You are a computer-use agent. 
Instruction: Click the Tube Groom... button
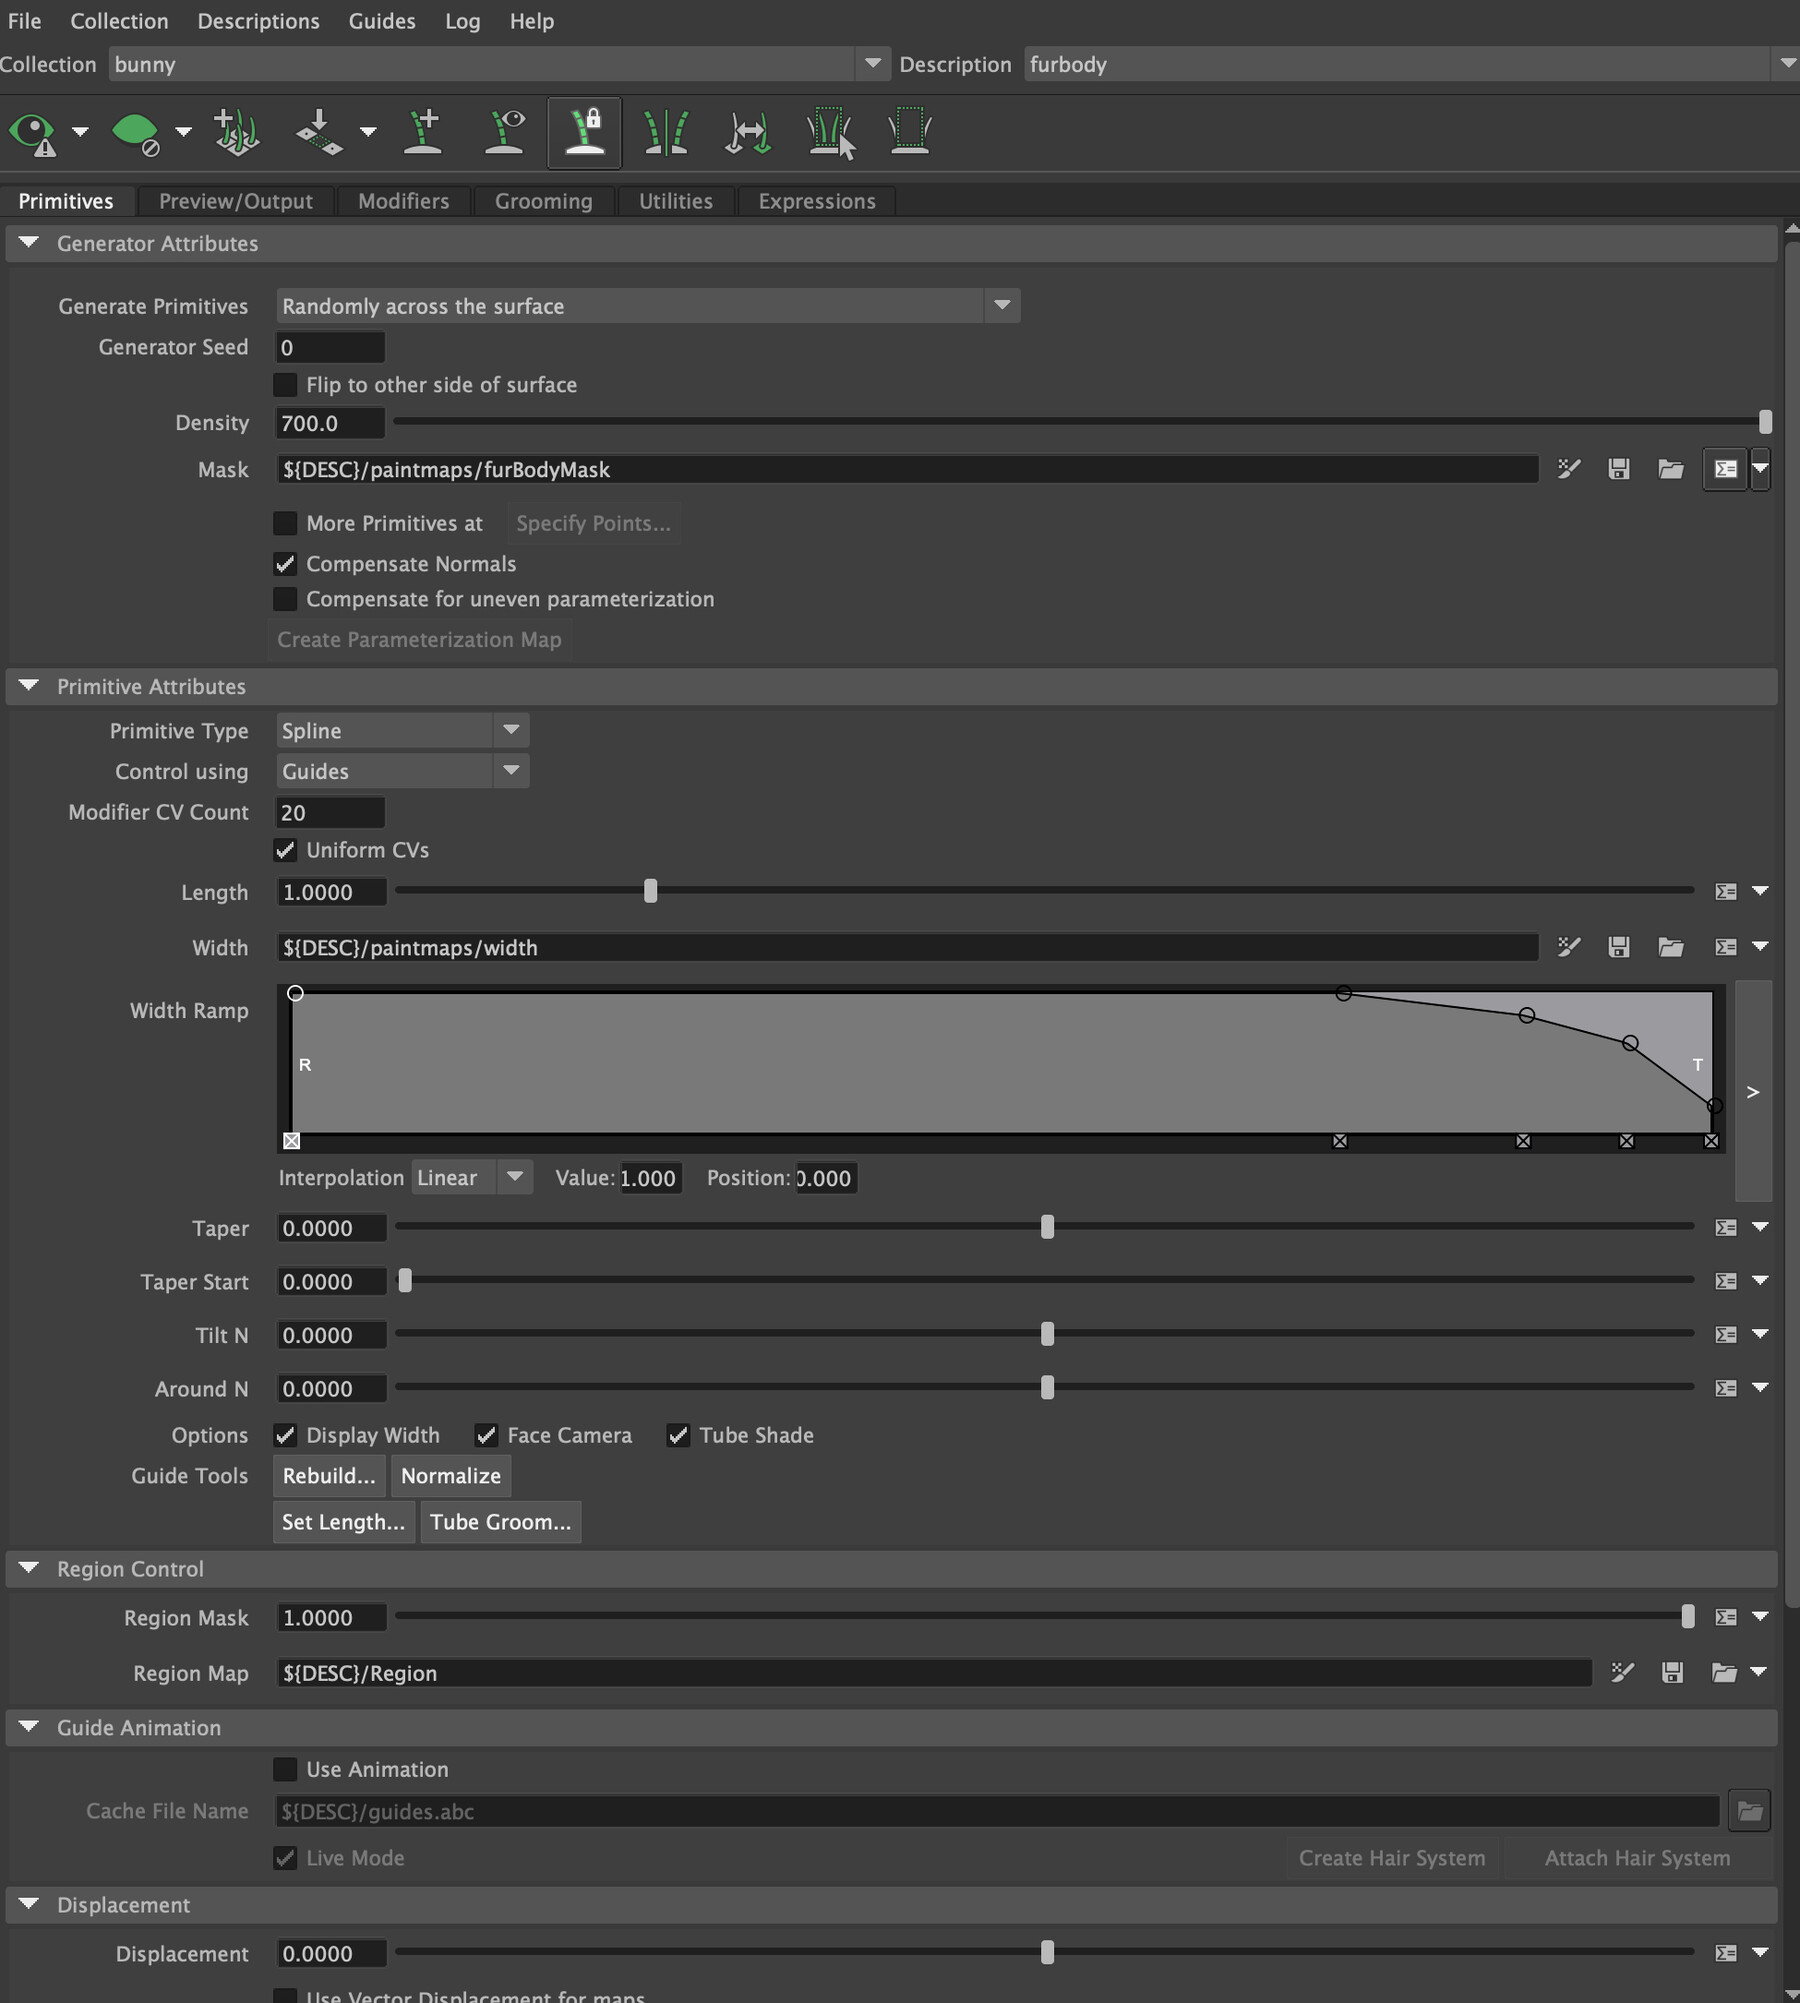click(501, 1522)
